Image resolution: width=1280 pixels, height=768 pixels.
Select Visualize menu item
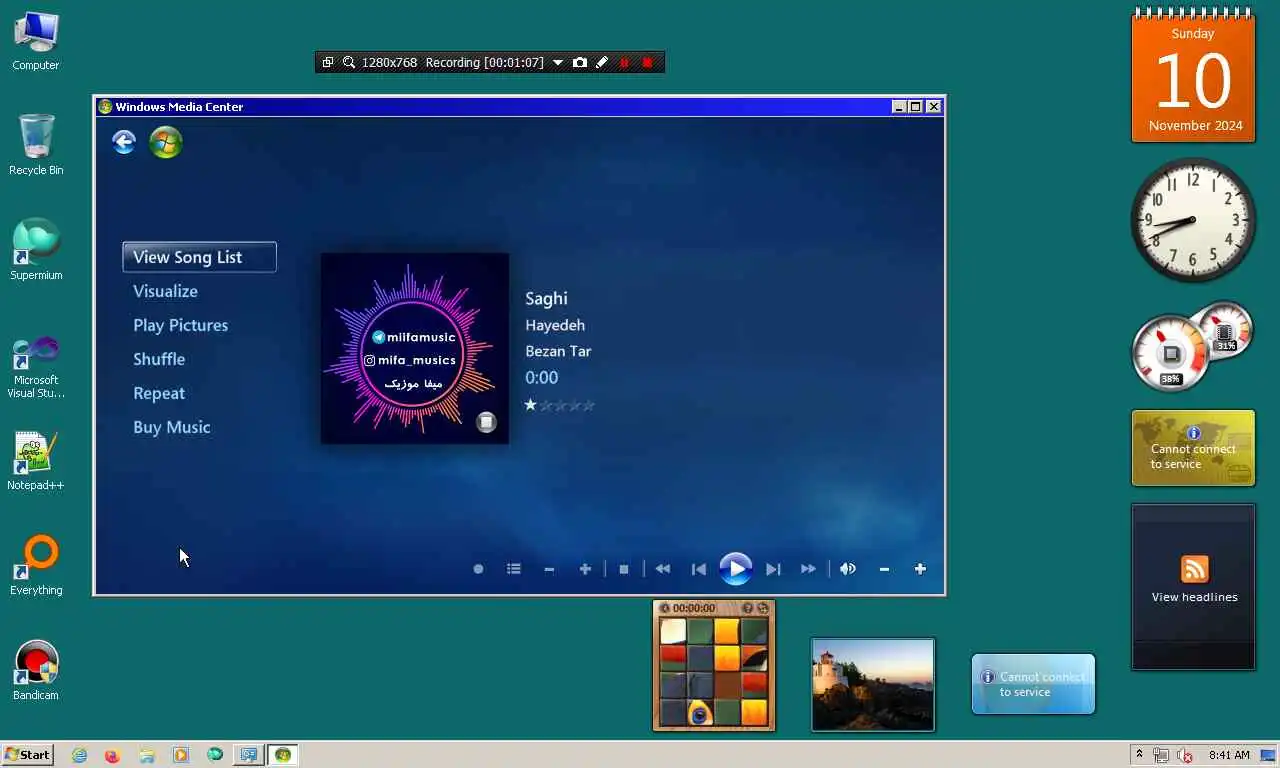pyautogui.click(x=165, y=291)
